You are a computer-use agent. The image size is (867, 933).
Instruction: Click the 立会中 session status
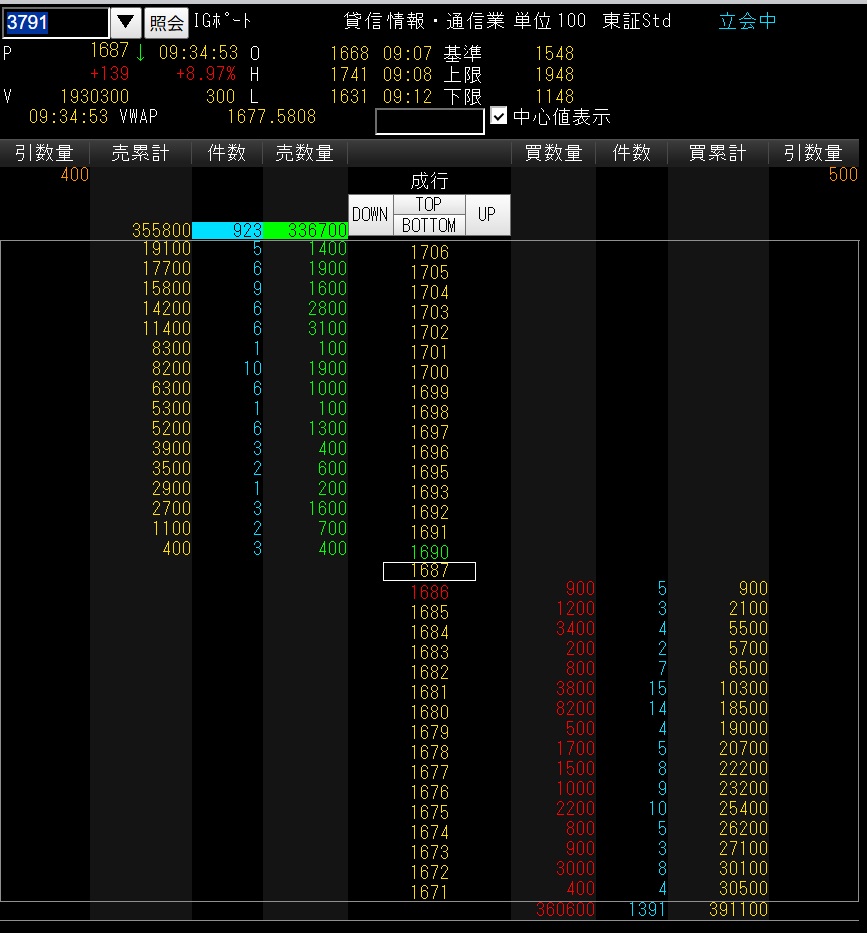(747, 21)
